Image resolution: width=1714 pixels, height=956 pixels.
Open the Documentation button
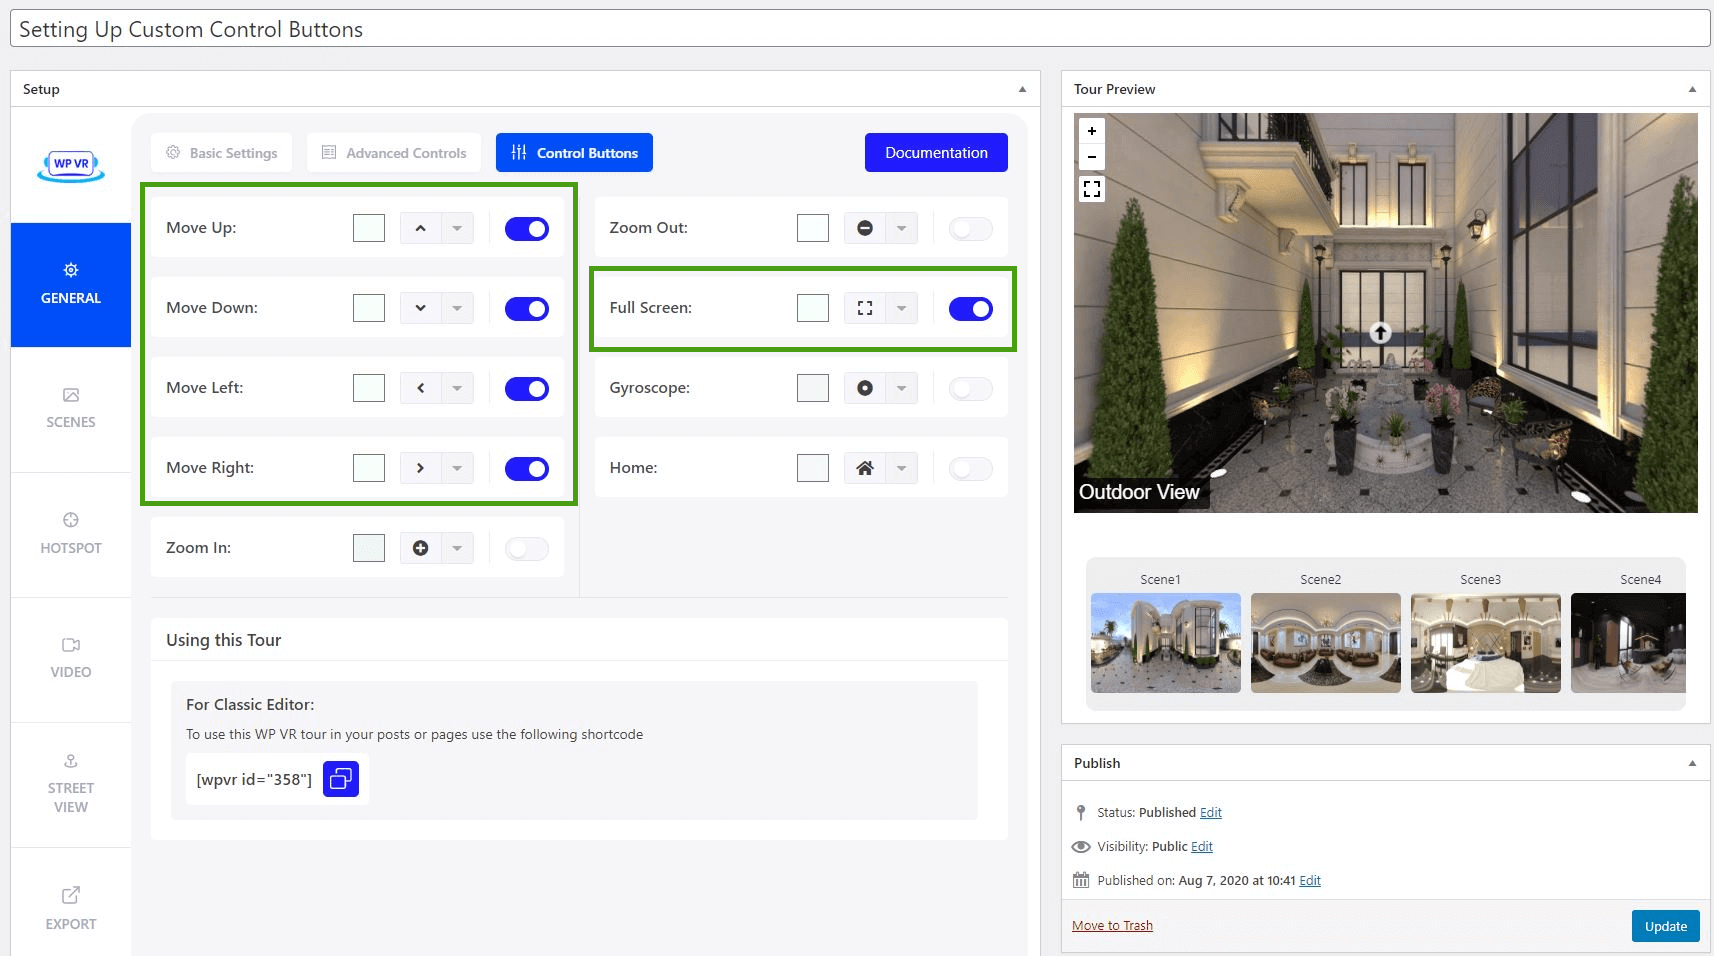tap(936, 153)
